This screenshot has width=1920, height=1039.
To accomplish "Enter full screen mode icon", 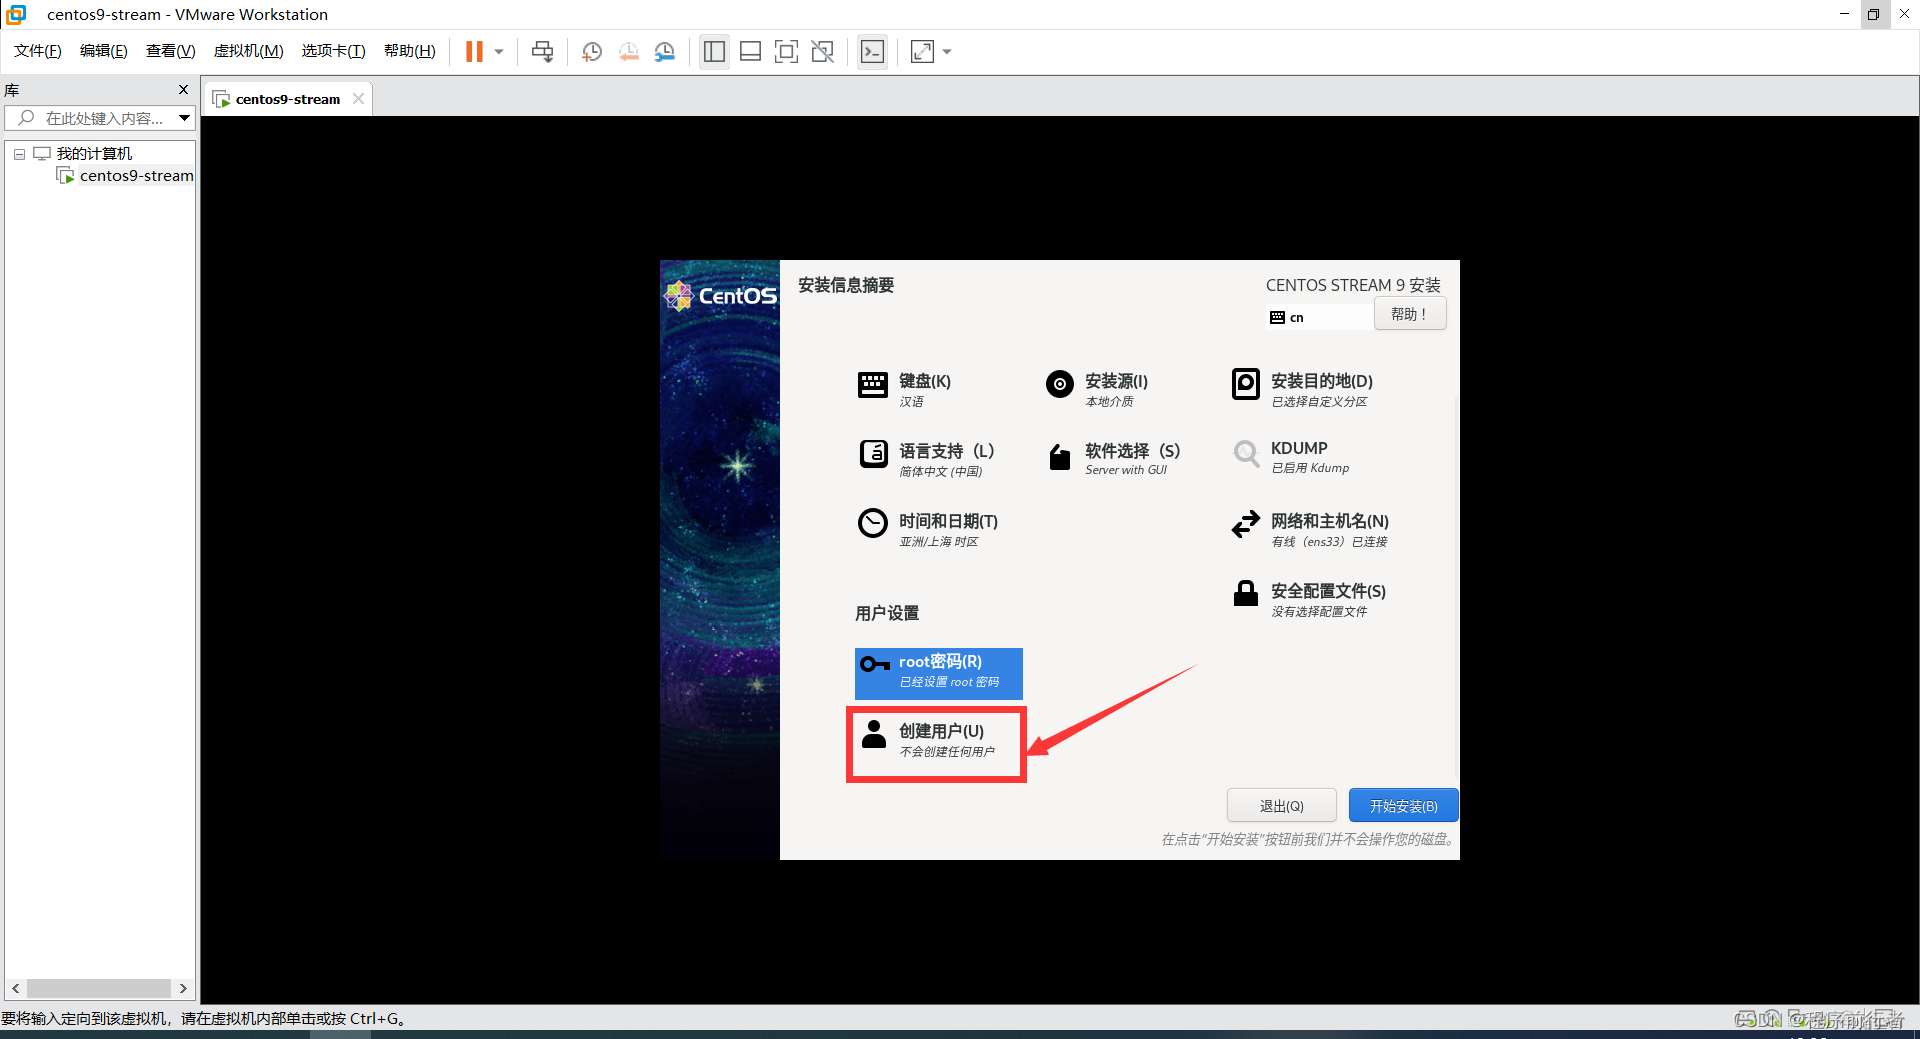I will click(786, 51).
